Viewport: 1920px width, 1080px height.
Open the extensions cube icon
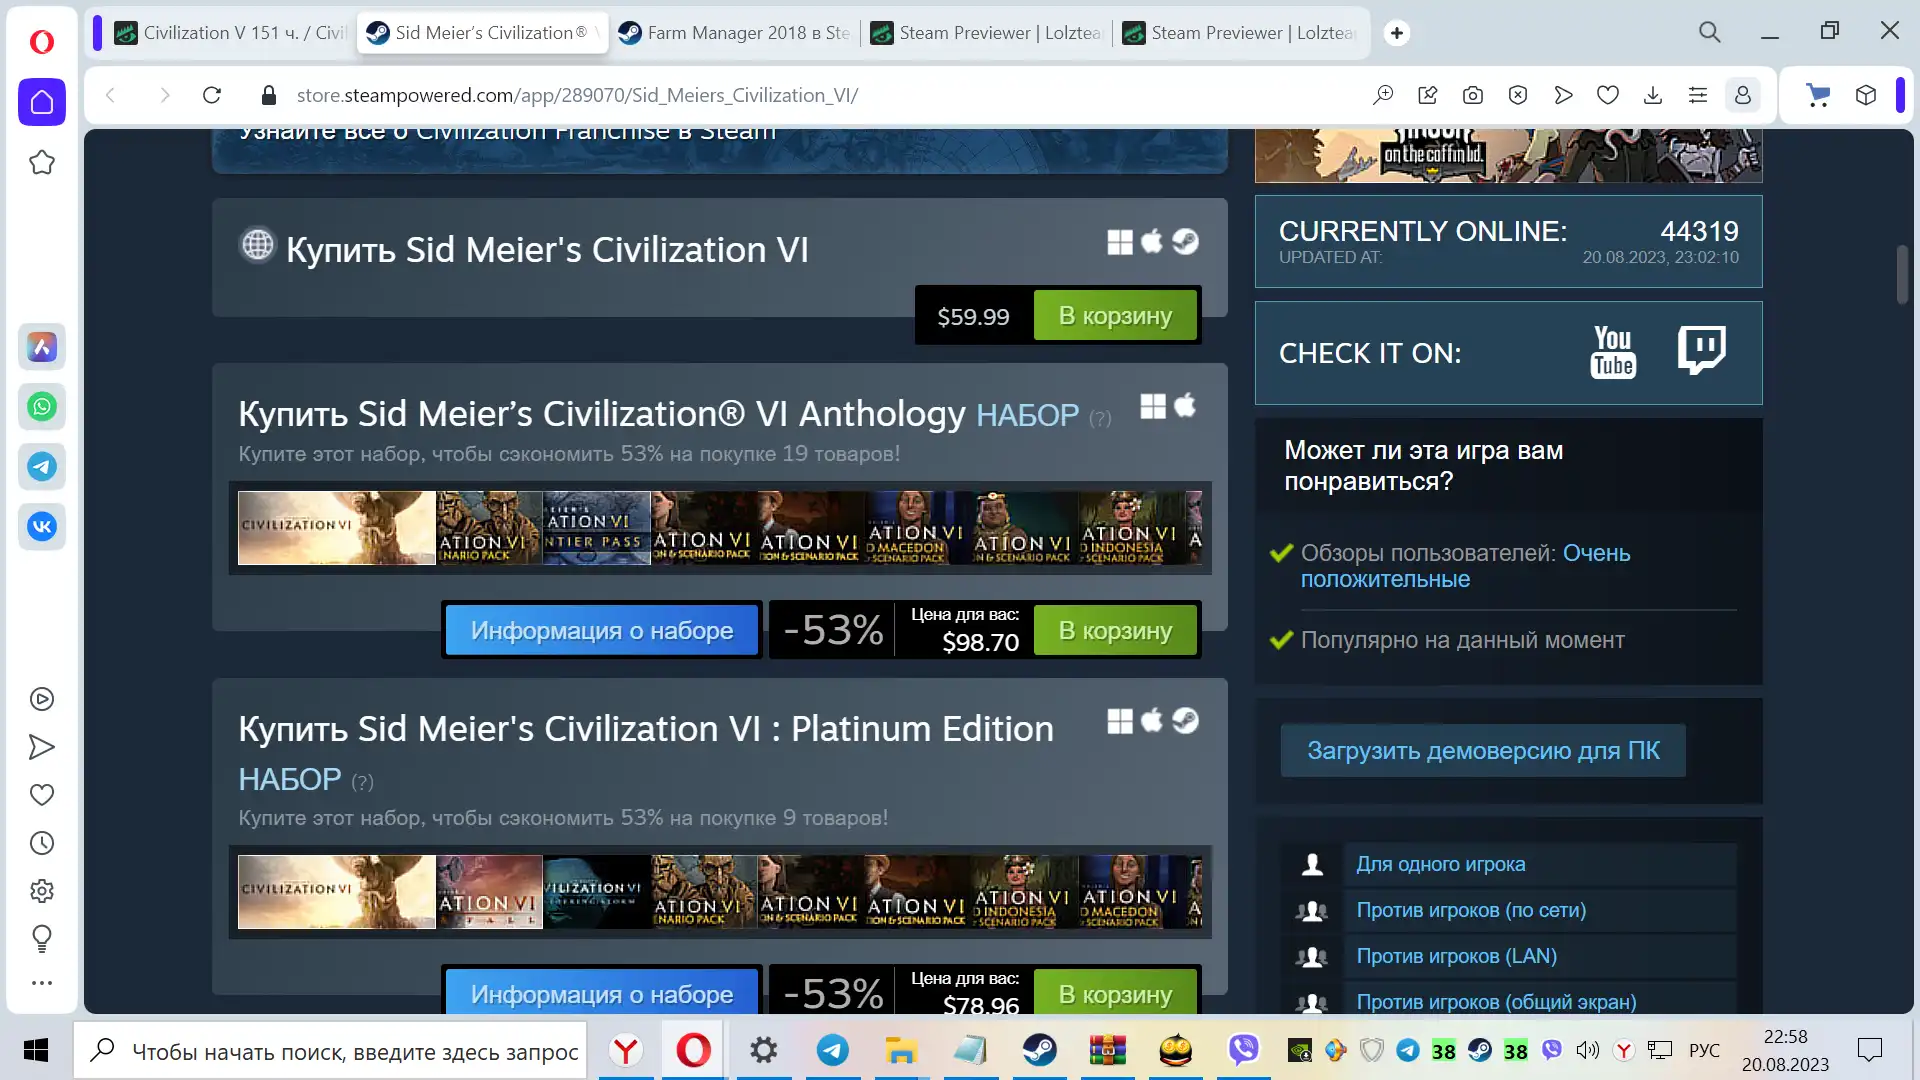(1866, 95)
